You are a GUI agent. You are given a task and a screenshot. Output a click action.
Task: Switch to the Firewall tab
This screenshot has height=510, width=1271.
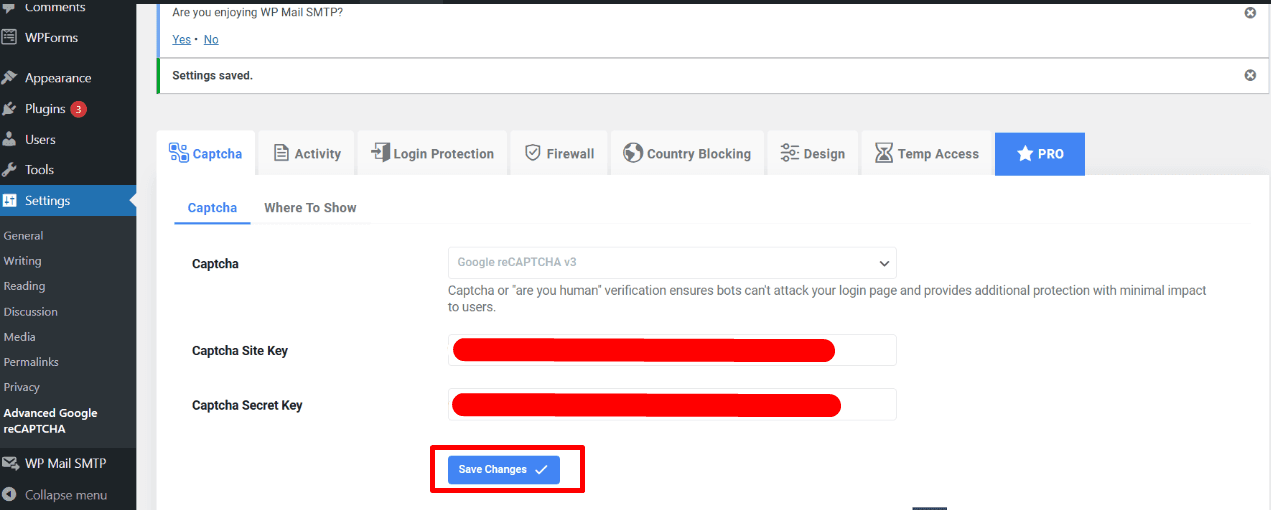(559, 153)
